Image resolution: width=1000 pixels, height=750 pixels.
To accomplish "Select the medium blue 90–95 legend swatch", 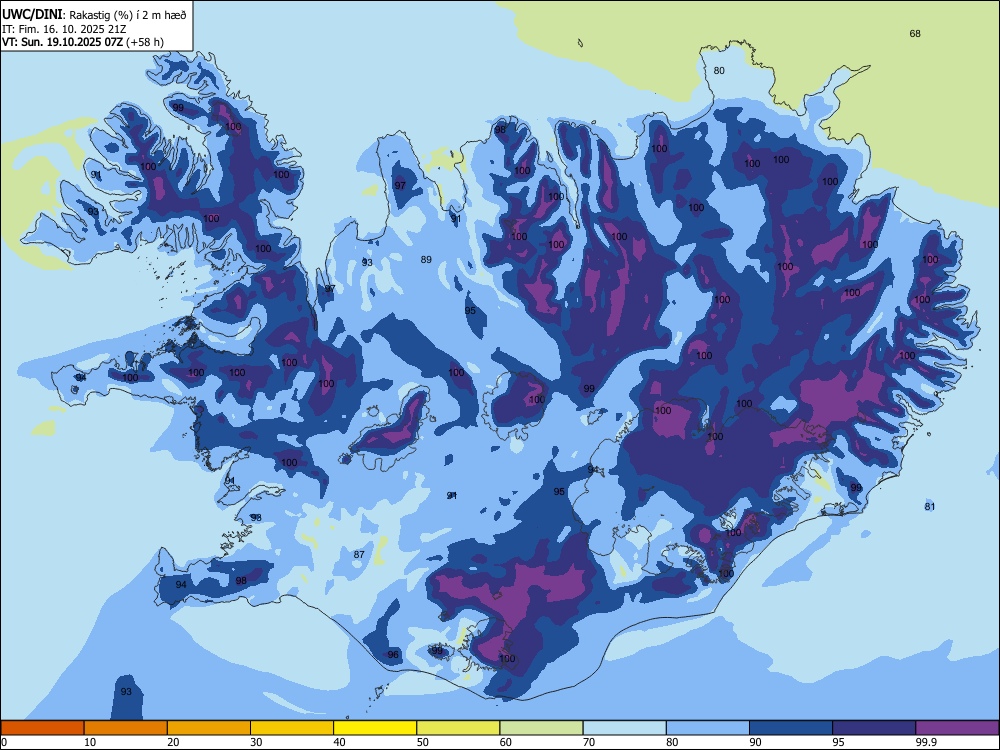I will (791, 728).
